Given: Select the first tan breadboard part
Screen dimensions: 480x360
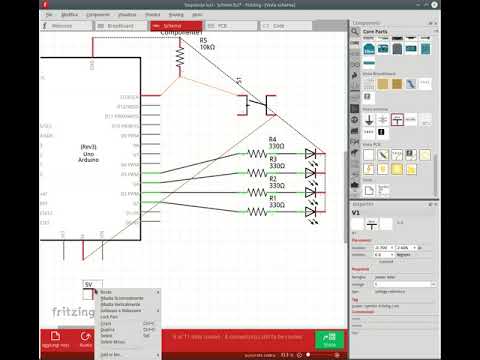Looking at the screenshot, I should [383, 84].
